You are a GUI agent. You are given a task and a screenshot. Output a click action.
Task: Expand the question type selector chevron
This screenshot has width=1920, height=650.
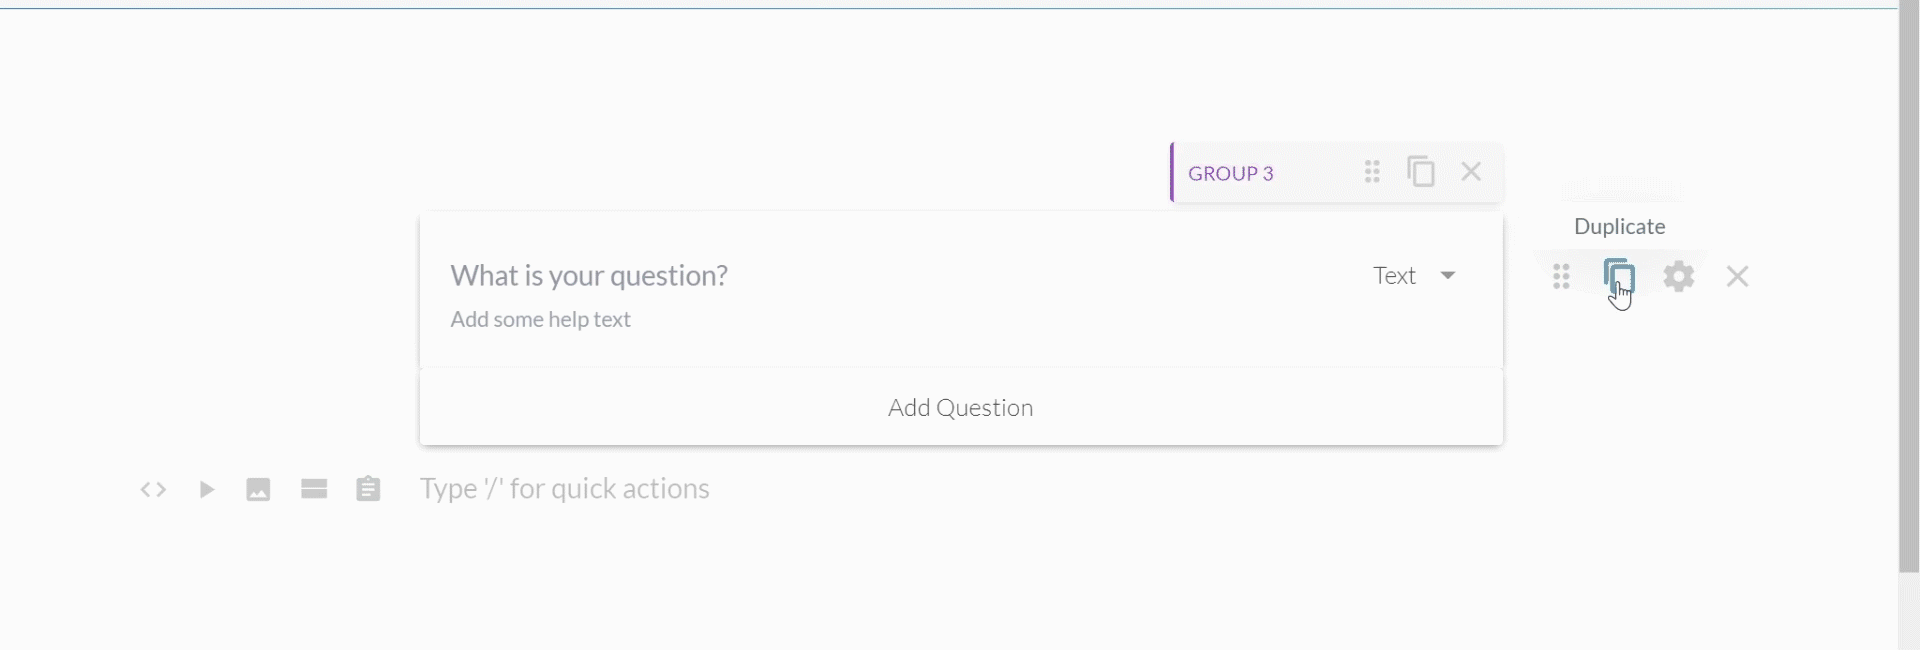click(x=1449, y=275)
